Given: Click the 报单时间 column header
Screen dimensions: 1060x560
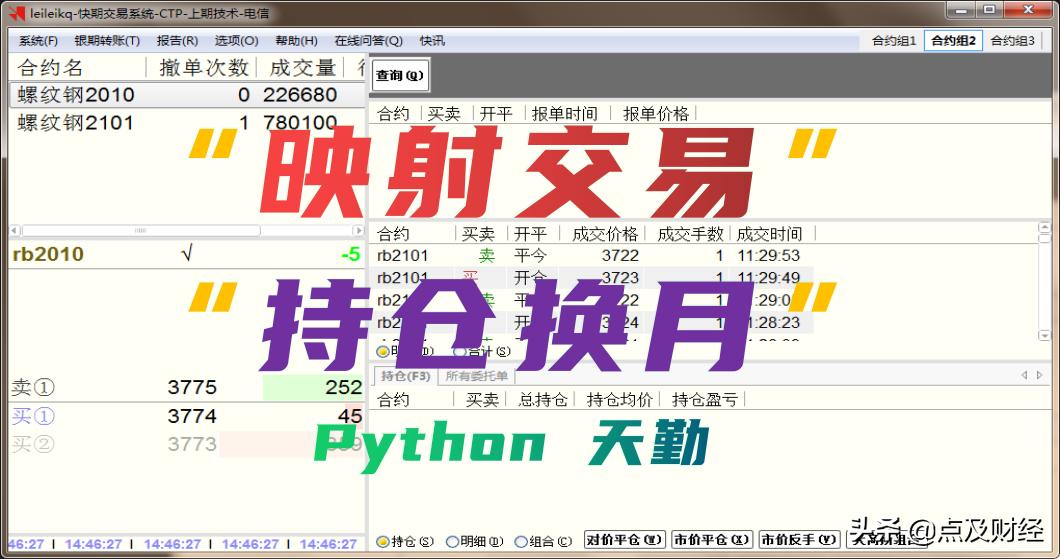Looking at the screenshot, I should tap(564, 114).
